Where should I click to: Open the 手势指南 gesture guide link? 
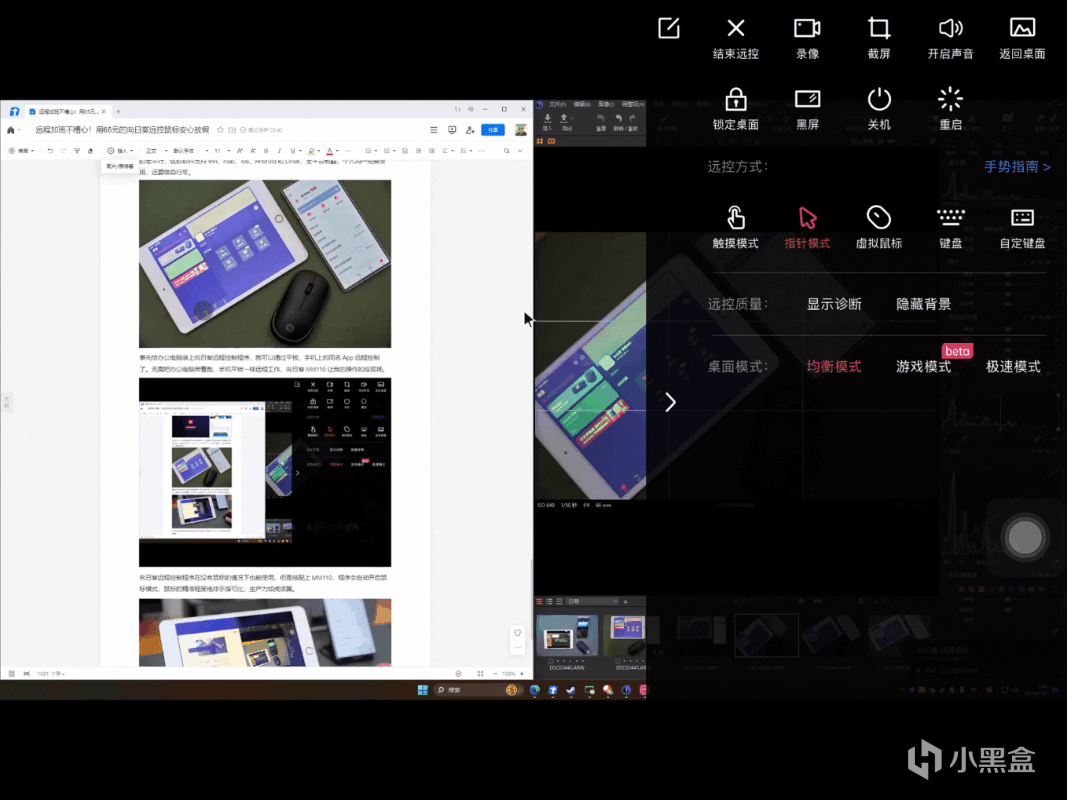coord(1017,167)
